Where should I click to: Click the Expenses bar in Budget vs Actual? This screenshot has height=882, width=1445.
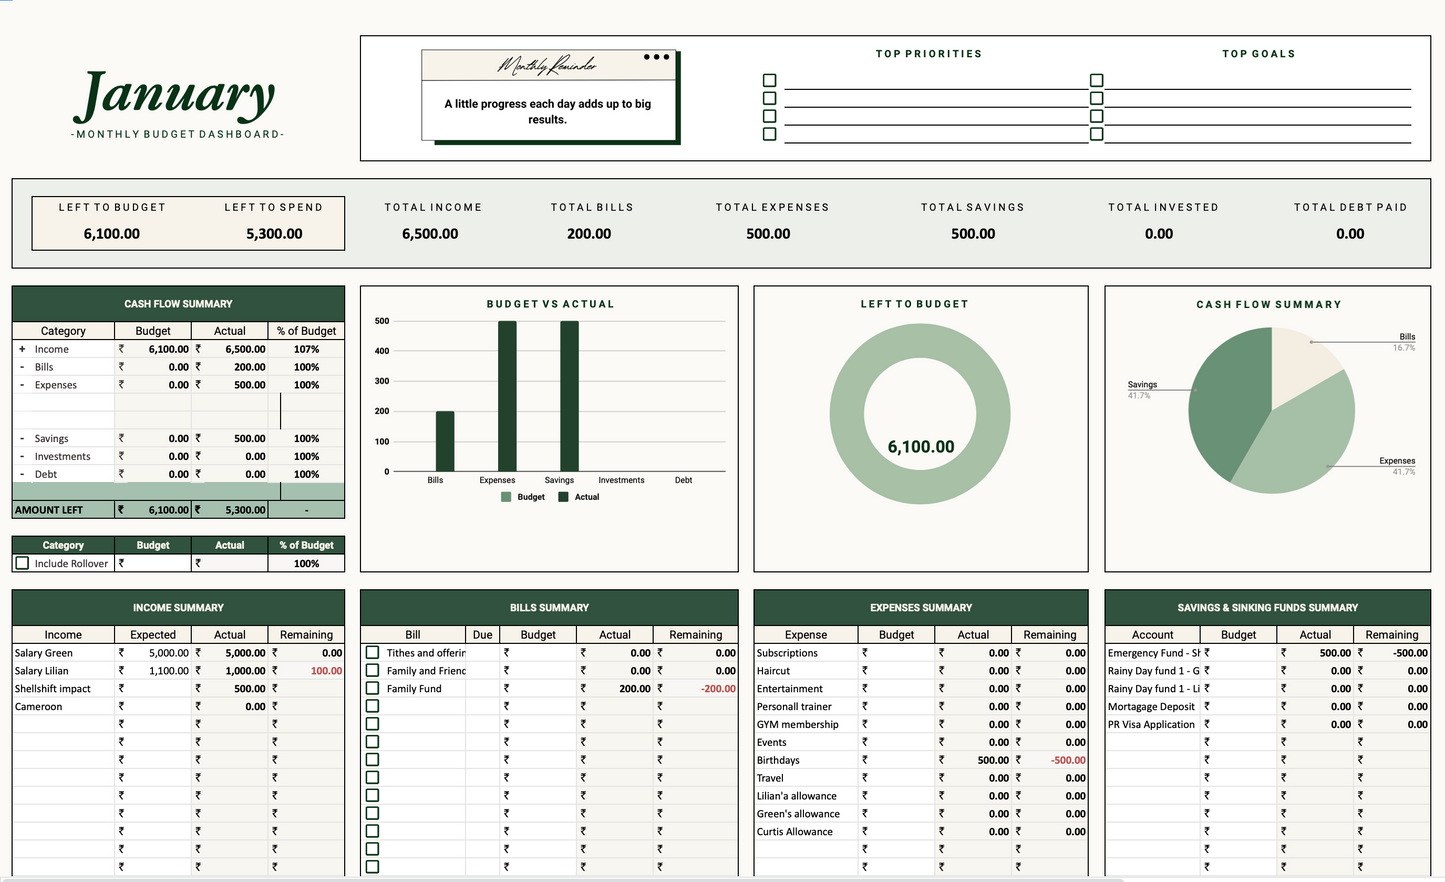coord(507,395)
